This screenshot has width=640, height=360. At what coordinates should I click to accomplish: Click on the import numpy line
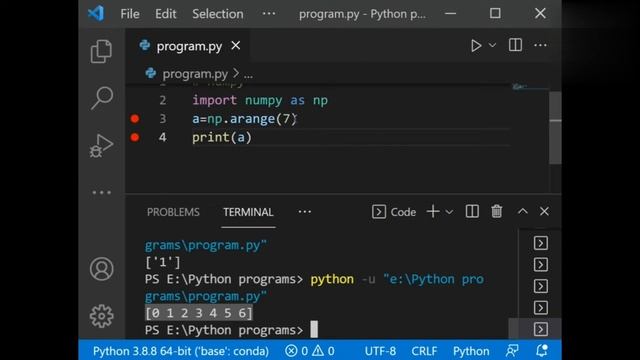260,100
